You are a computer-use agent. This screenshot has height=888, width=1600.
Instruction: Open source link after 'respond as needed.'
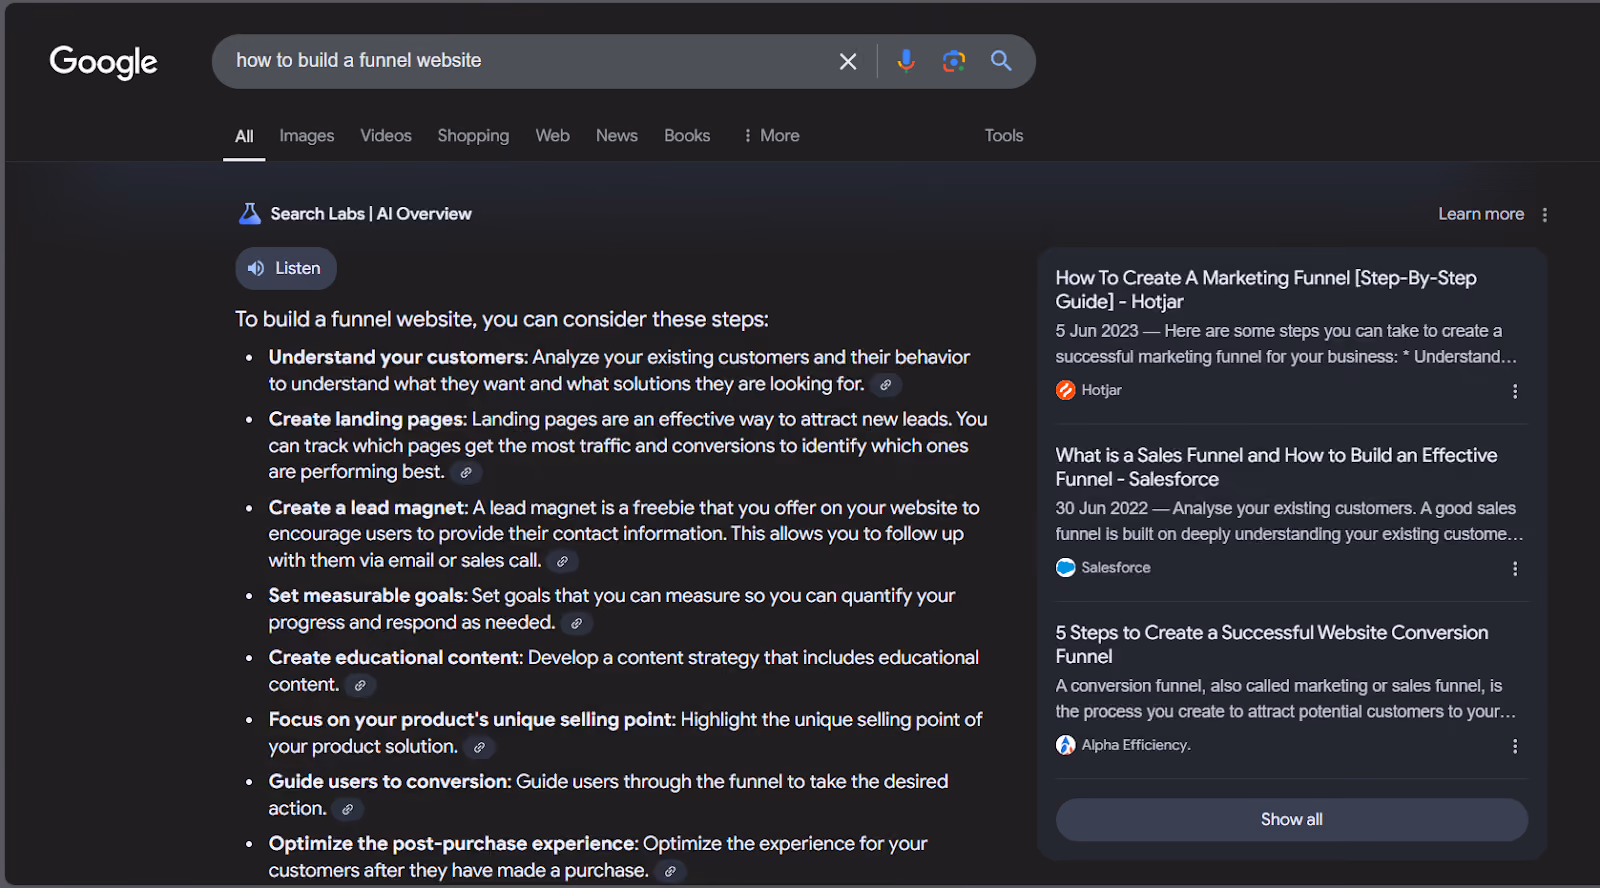[576, 623]
